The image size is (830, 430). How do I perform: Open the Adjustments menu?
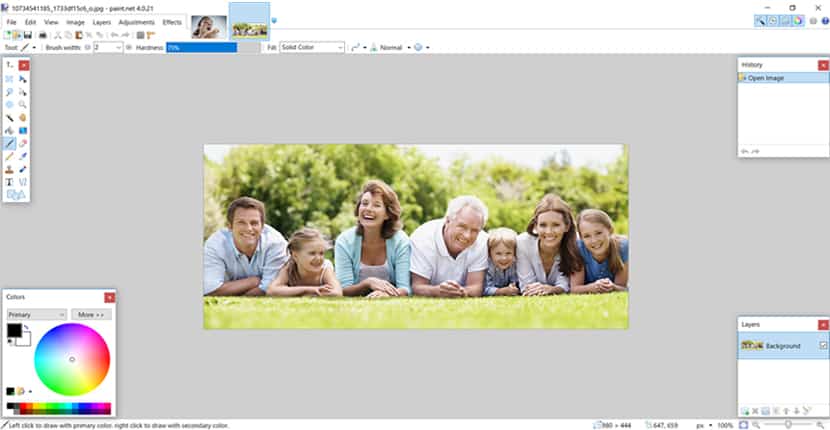[137, 22]
